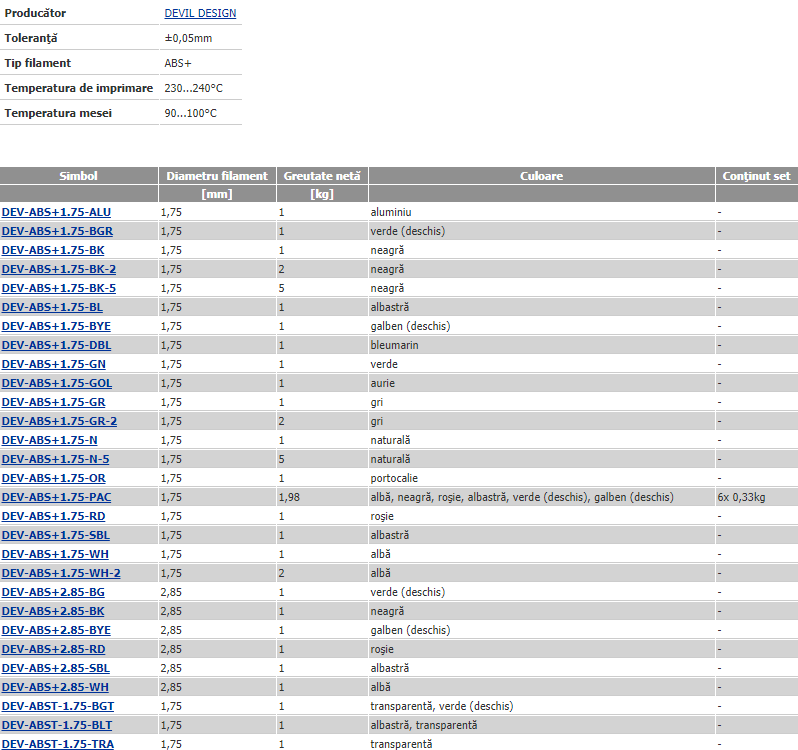The height and width of the screenshot is (750, 798).
Task: Click the DEV-ABS+1.75-BGR product link
Action: (56, 231)
